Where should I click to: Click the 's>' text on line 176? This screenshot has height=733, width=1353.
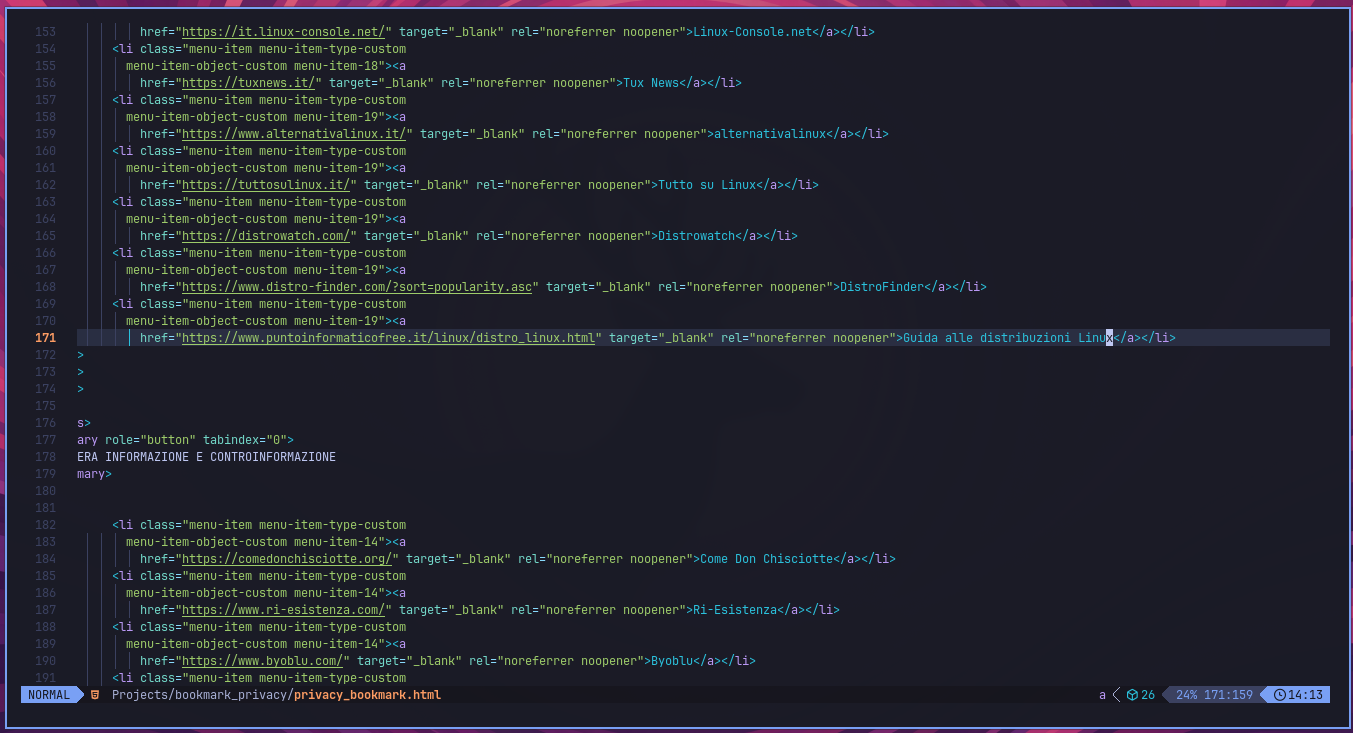tap(84, 423)
